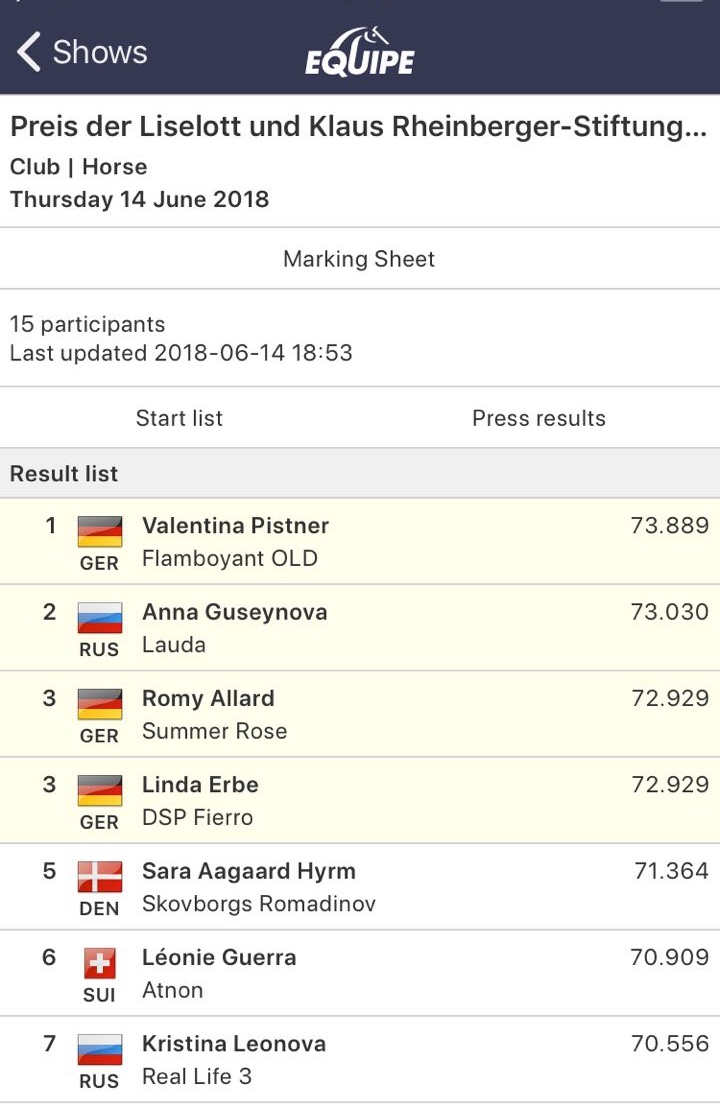Open Léonie Guerra score 70.909

tap(669, 957)
